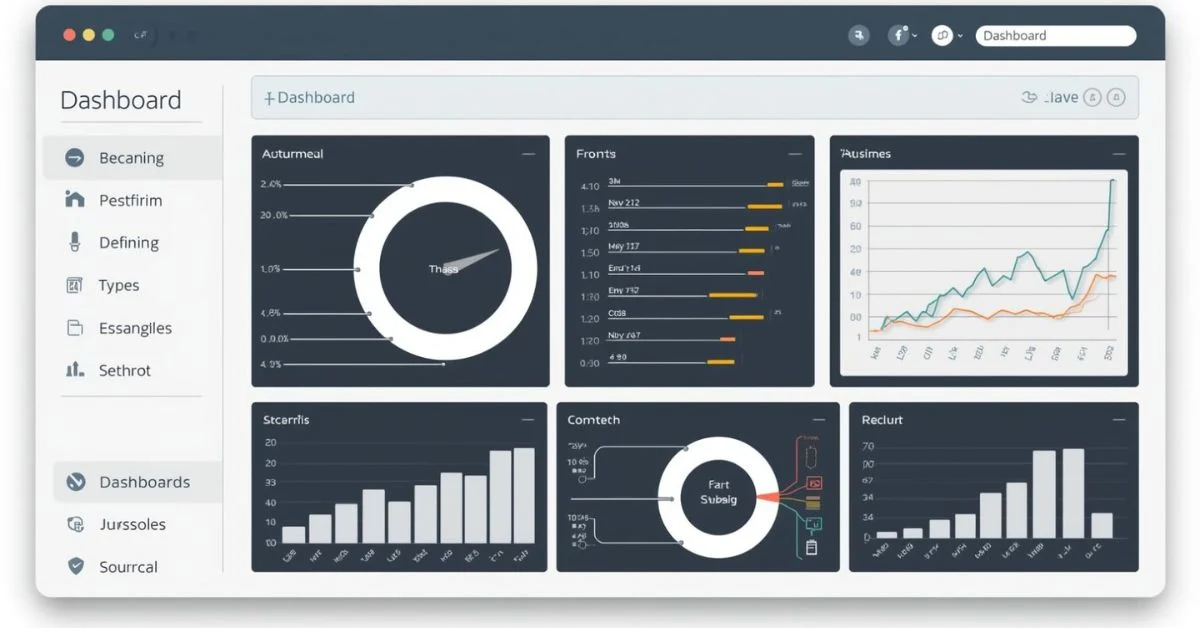Open the Dashboards section icon
The image size is (1200, 628).
75,481
